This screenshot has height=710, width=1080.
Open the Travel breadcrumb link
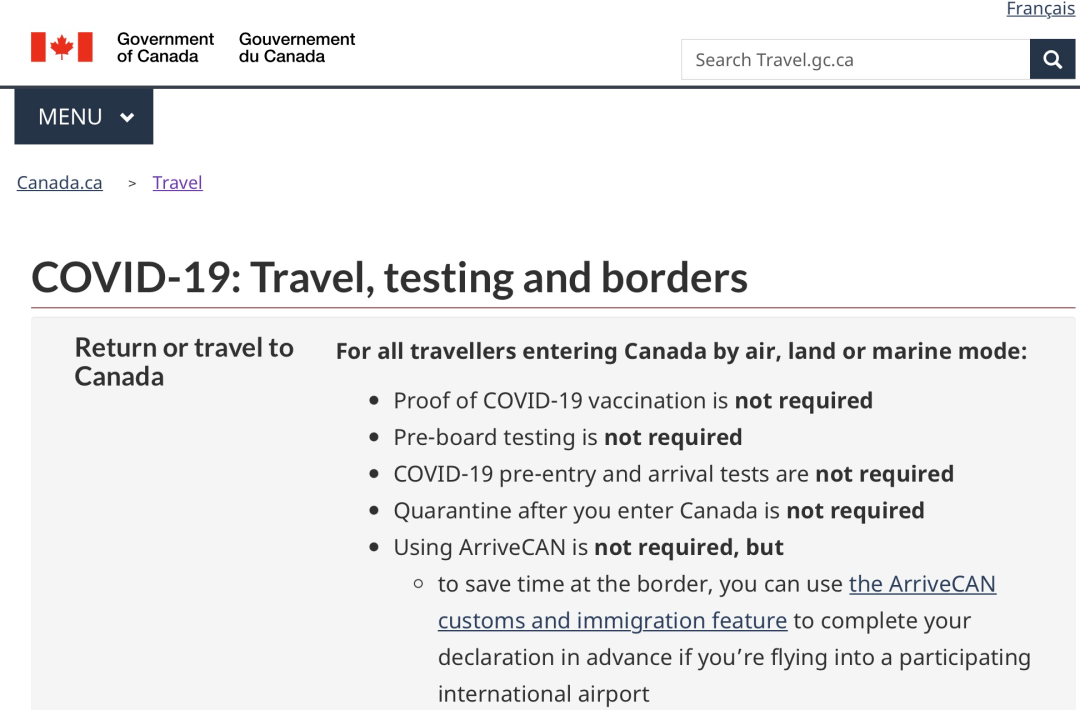pyautogui.click(x=178, y=183)
